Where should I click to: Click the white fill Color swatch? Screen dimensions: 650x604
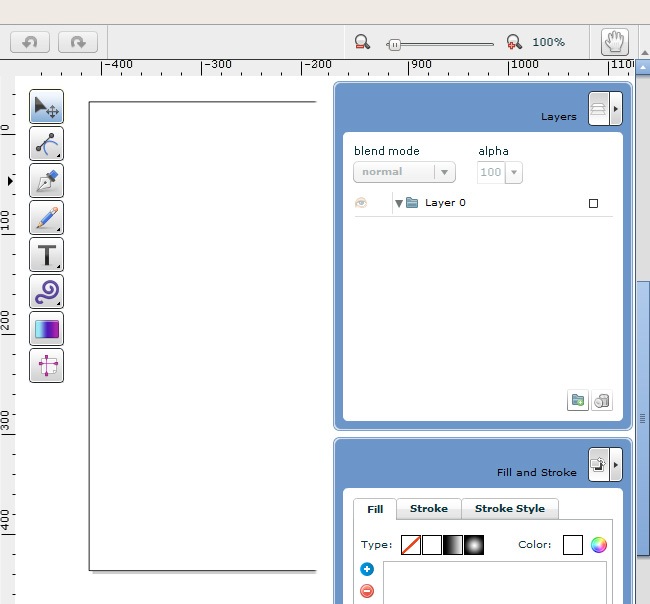click(x=572, y=545)
